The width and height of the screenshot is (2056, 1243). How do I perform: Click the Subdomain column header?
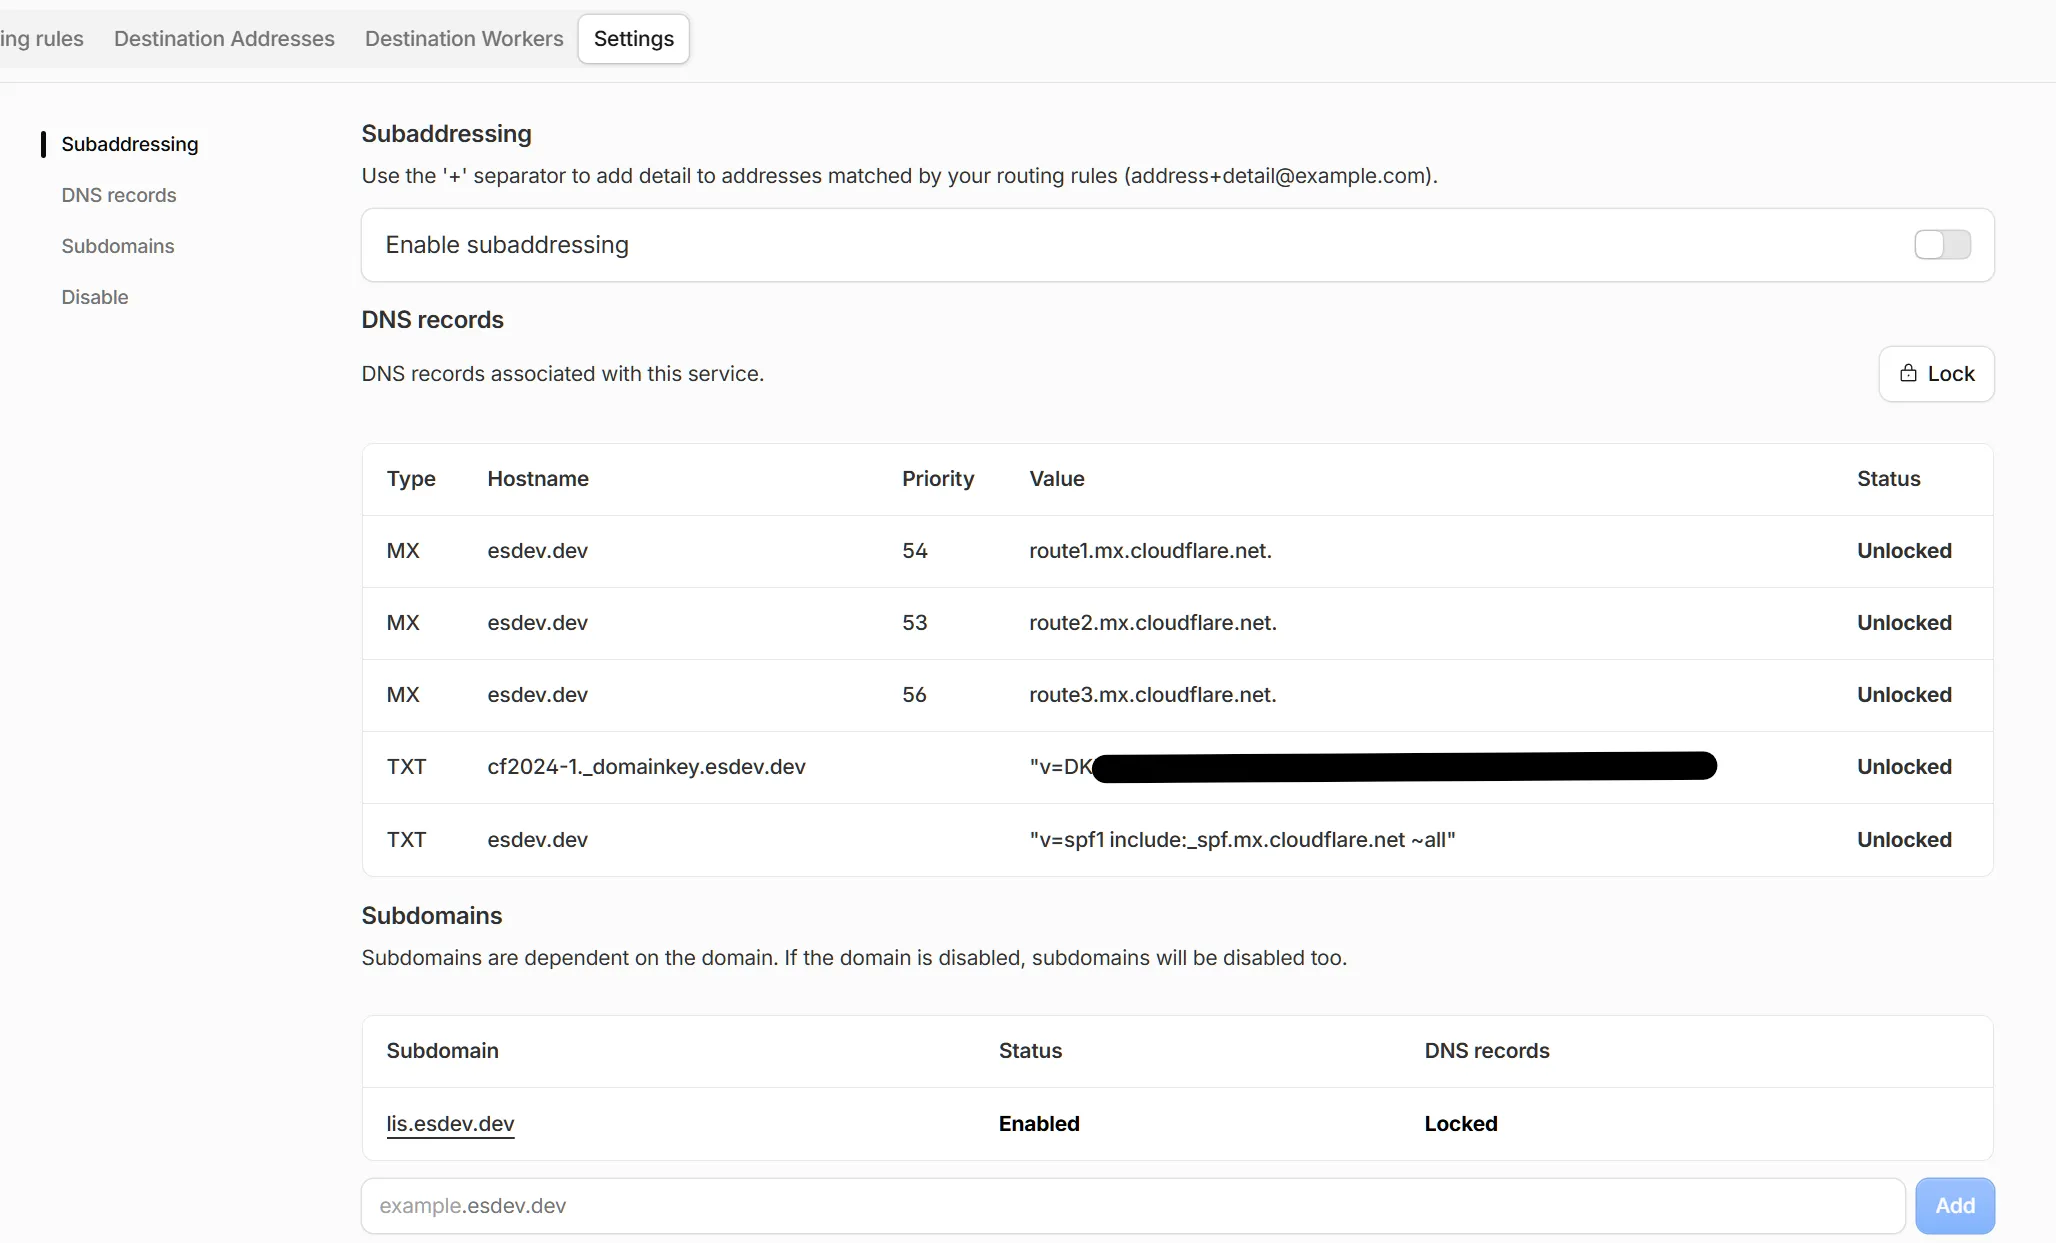click(x=442, y=1051)
